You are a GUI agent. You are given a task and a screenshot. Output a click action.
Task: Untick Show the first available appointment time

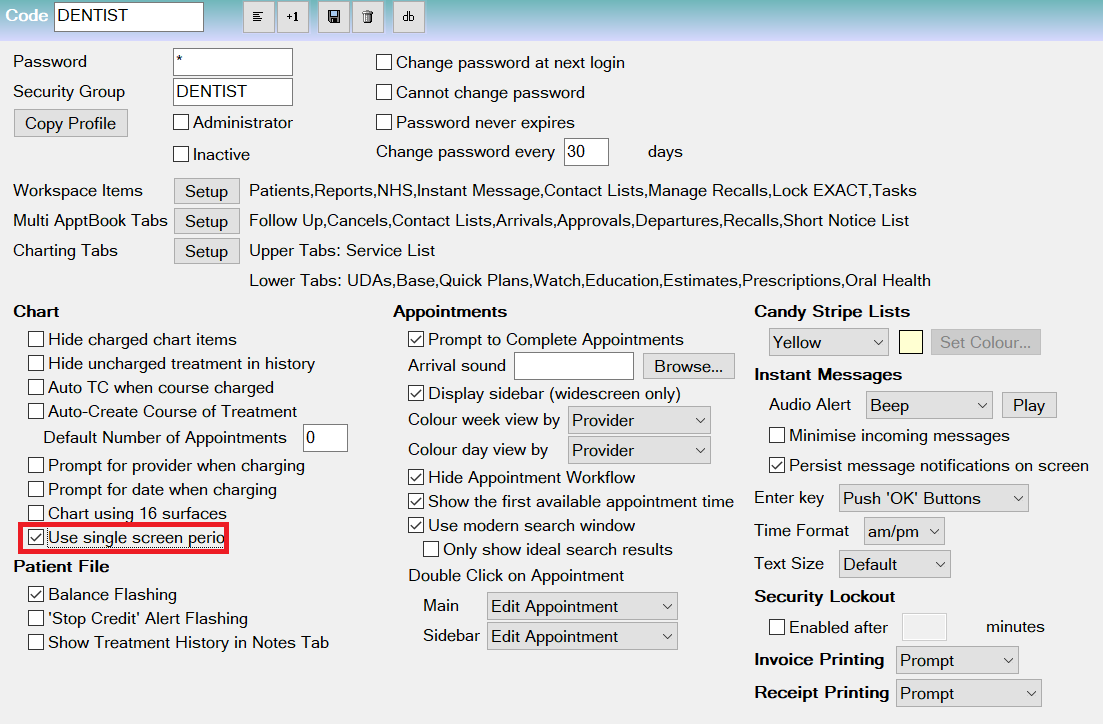click(416, 501)
